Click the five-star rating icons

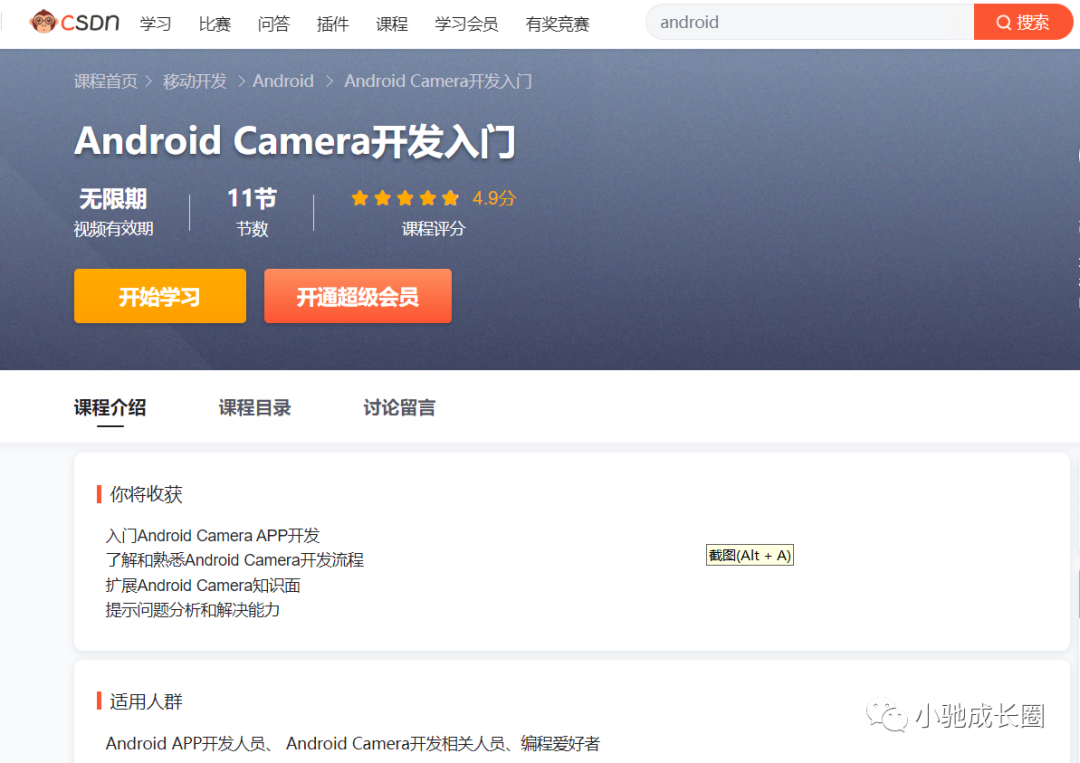coord(405,198)
